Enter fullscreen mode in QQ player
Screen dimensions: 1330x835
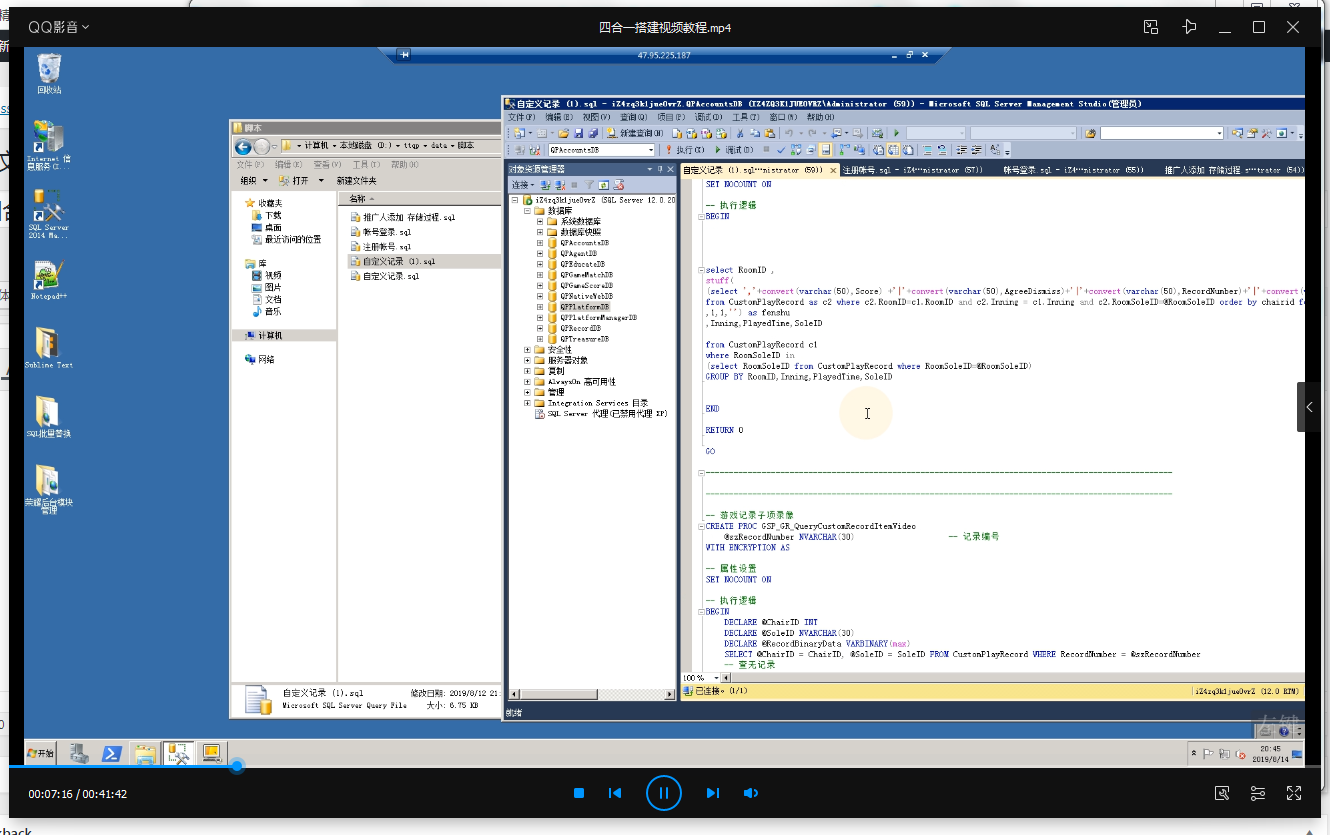click(x=1294, y=793)
